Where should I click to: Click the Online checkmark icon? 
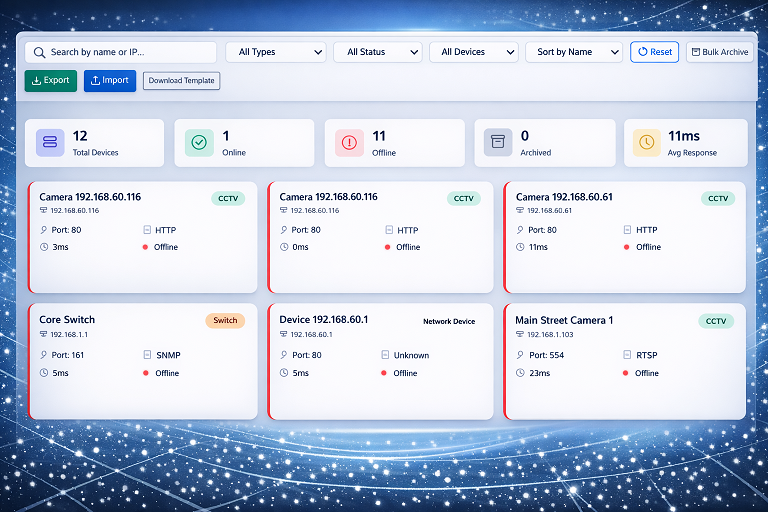pyautogui.click(x=199, y=143)
